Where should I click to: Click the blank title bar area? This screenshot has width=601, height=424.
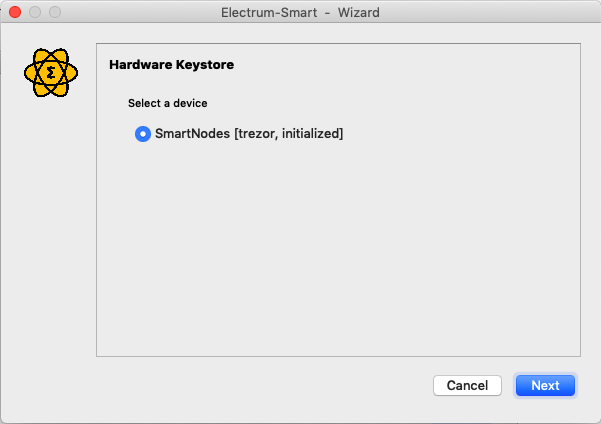click(491, 12)
